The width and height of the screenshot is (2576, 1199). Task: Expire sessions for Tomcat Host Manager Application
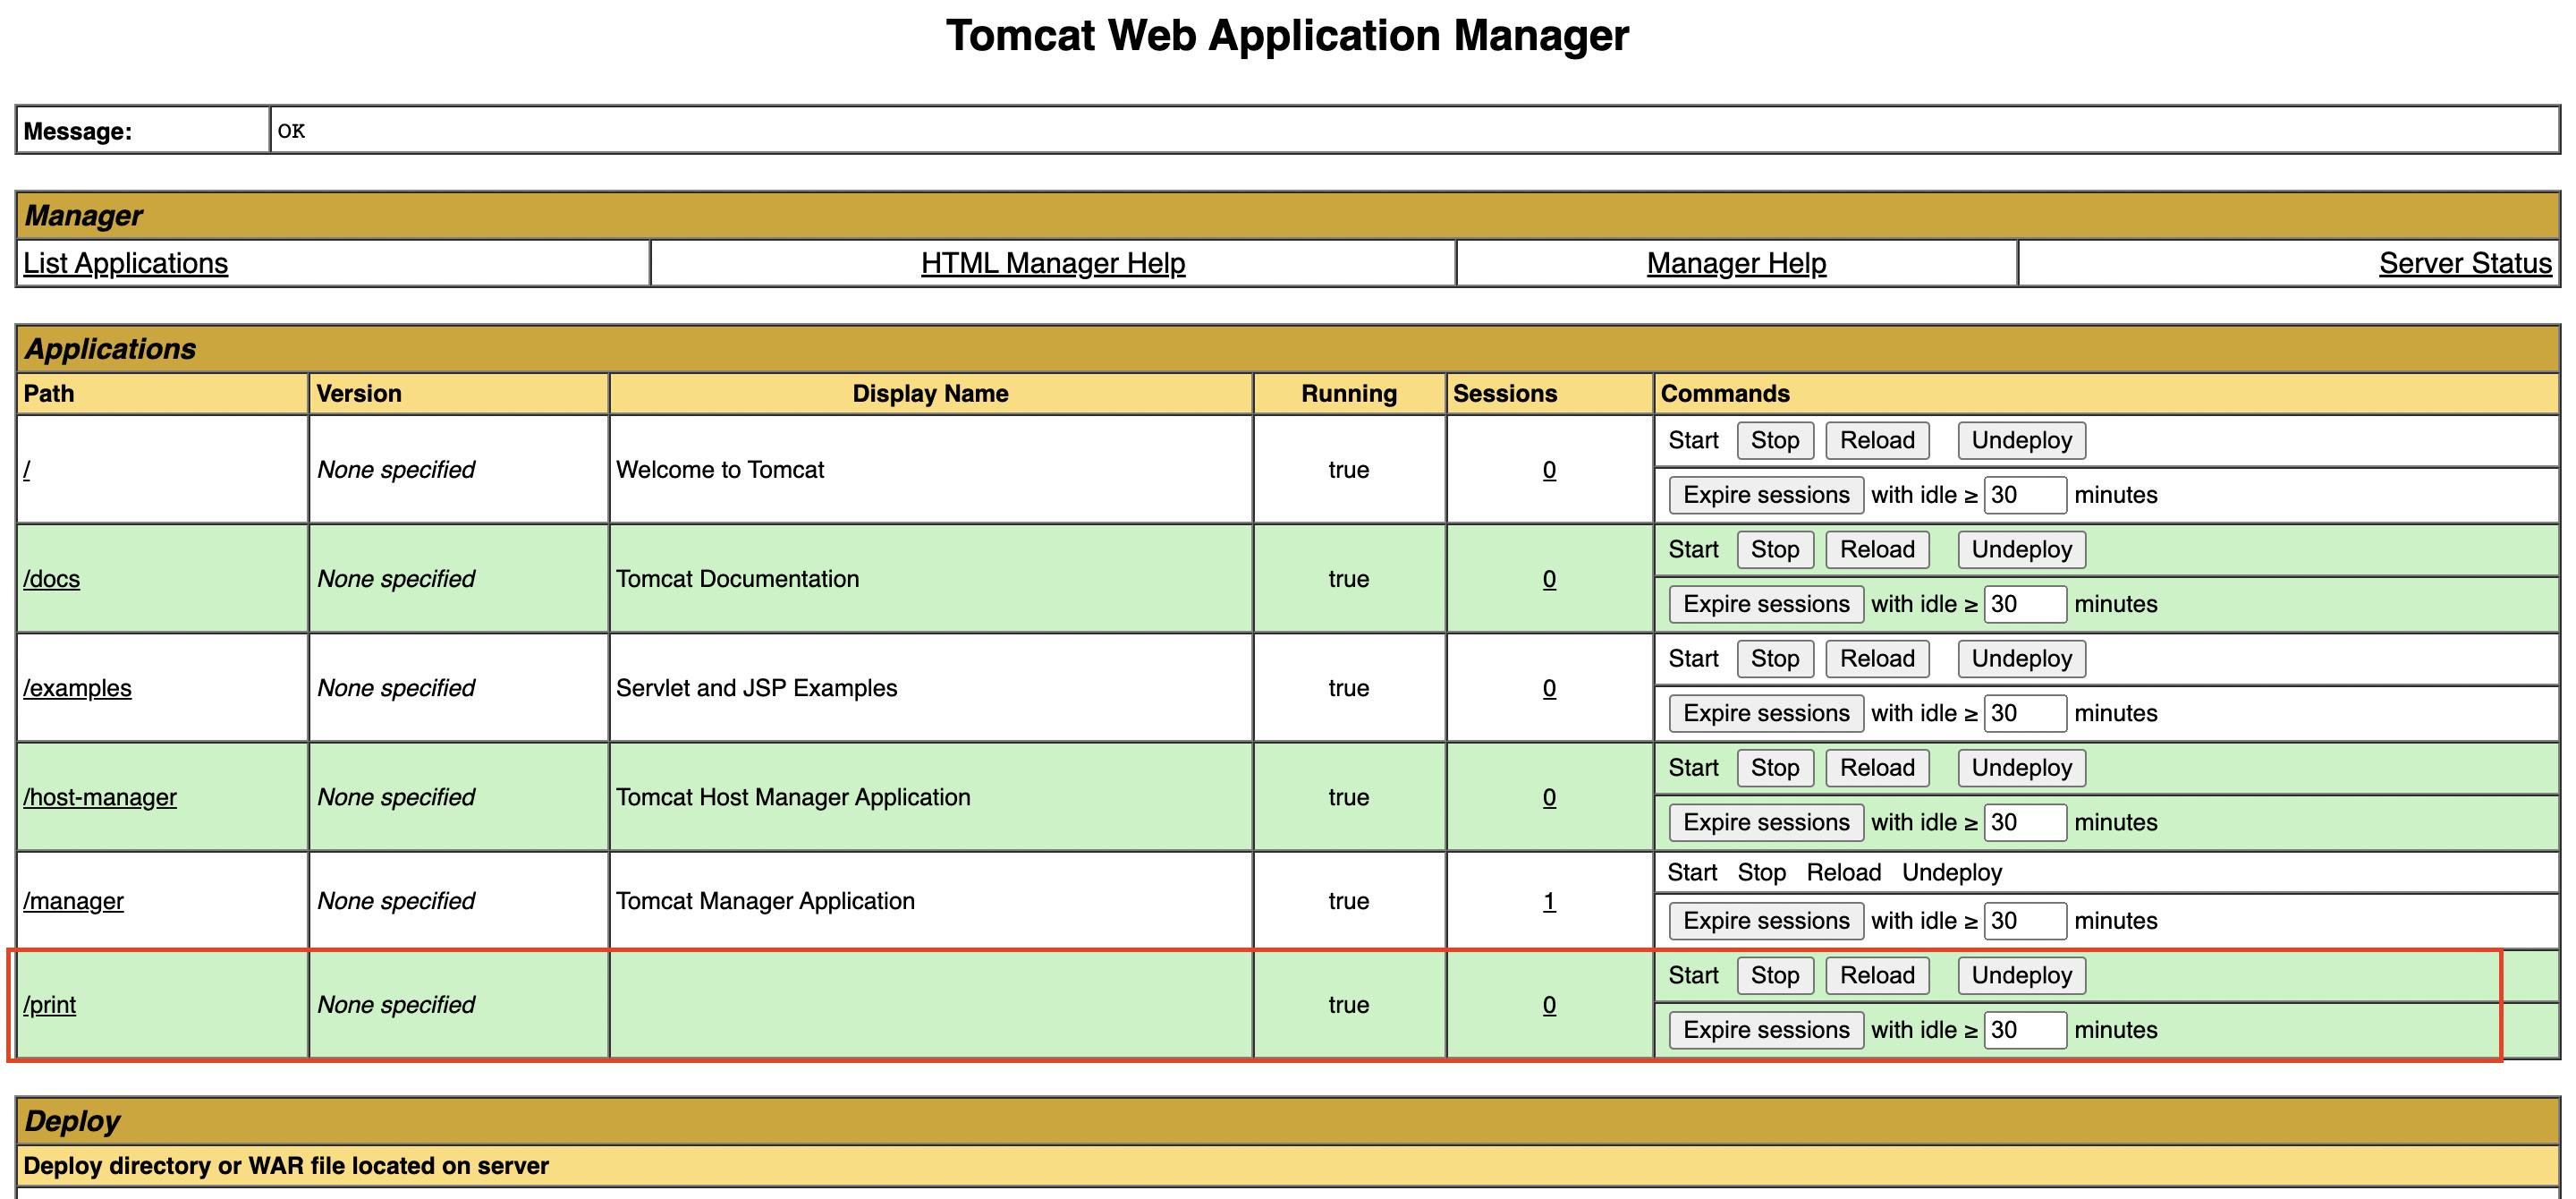(x=1766, y=821)
